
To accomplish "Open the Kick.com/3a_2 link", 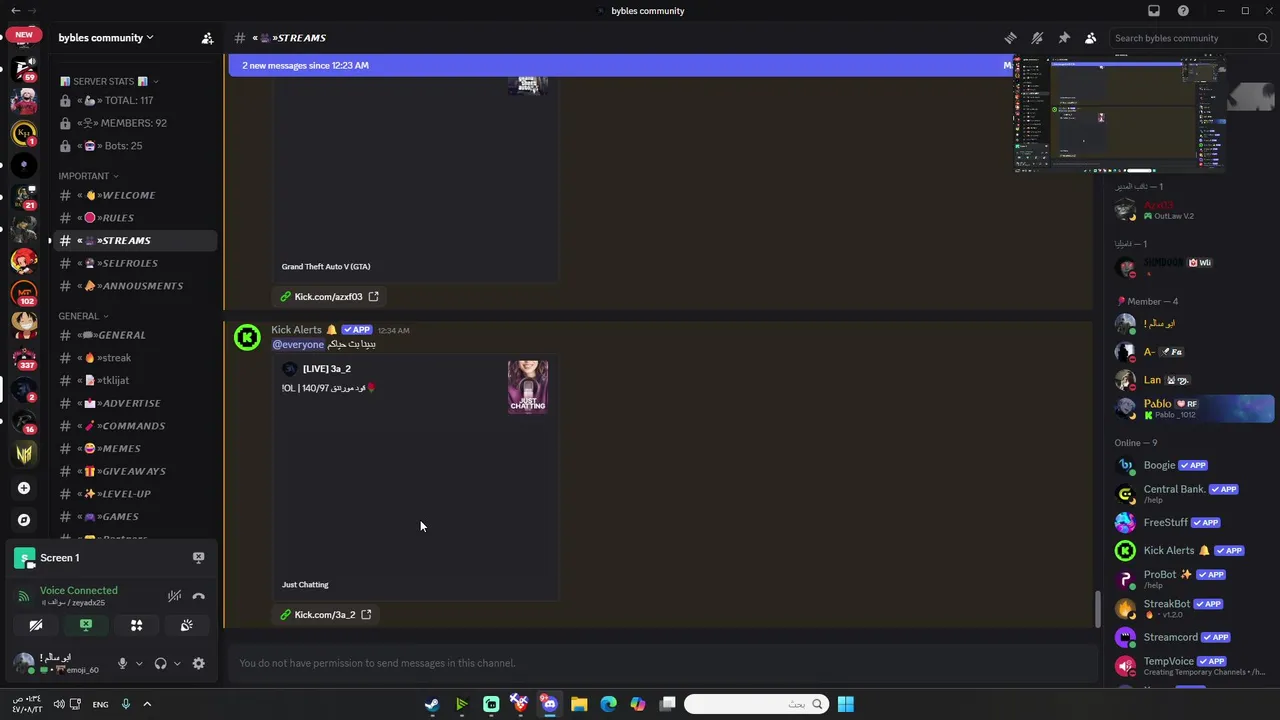I will 325,615.
